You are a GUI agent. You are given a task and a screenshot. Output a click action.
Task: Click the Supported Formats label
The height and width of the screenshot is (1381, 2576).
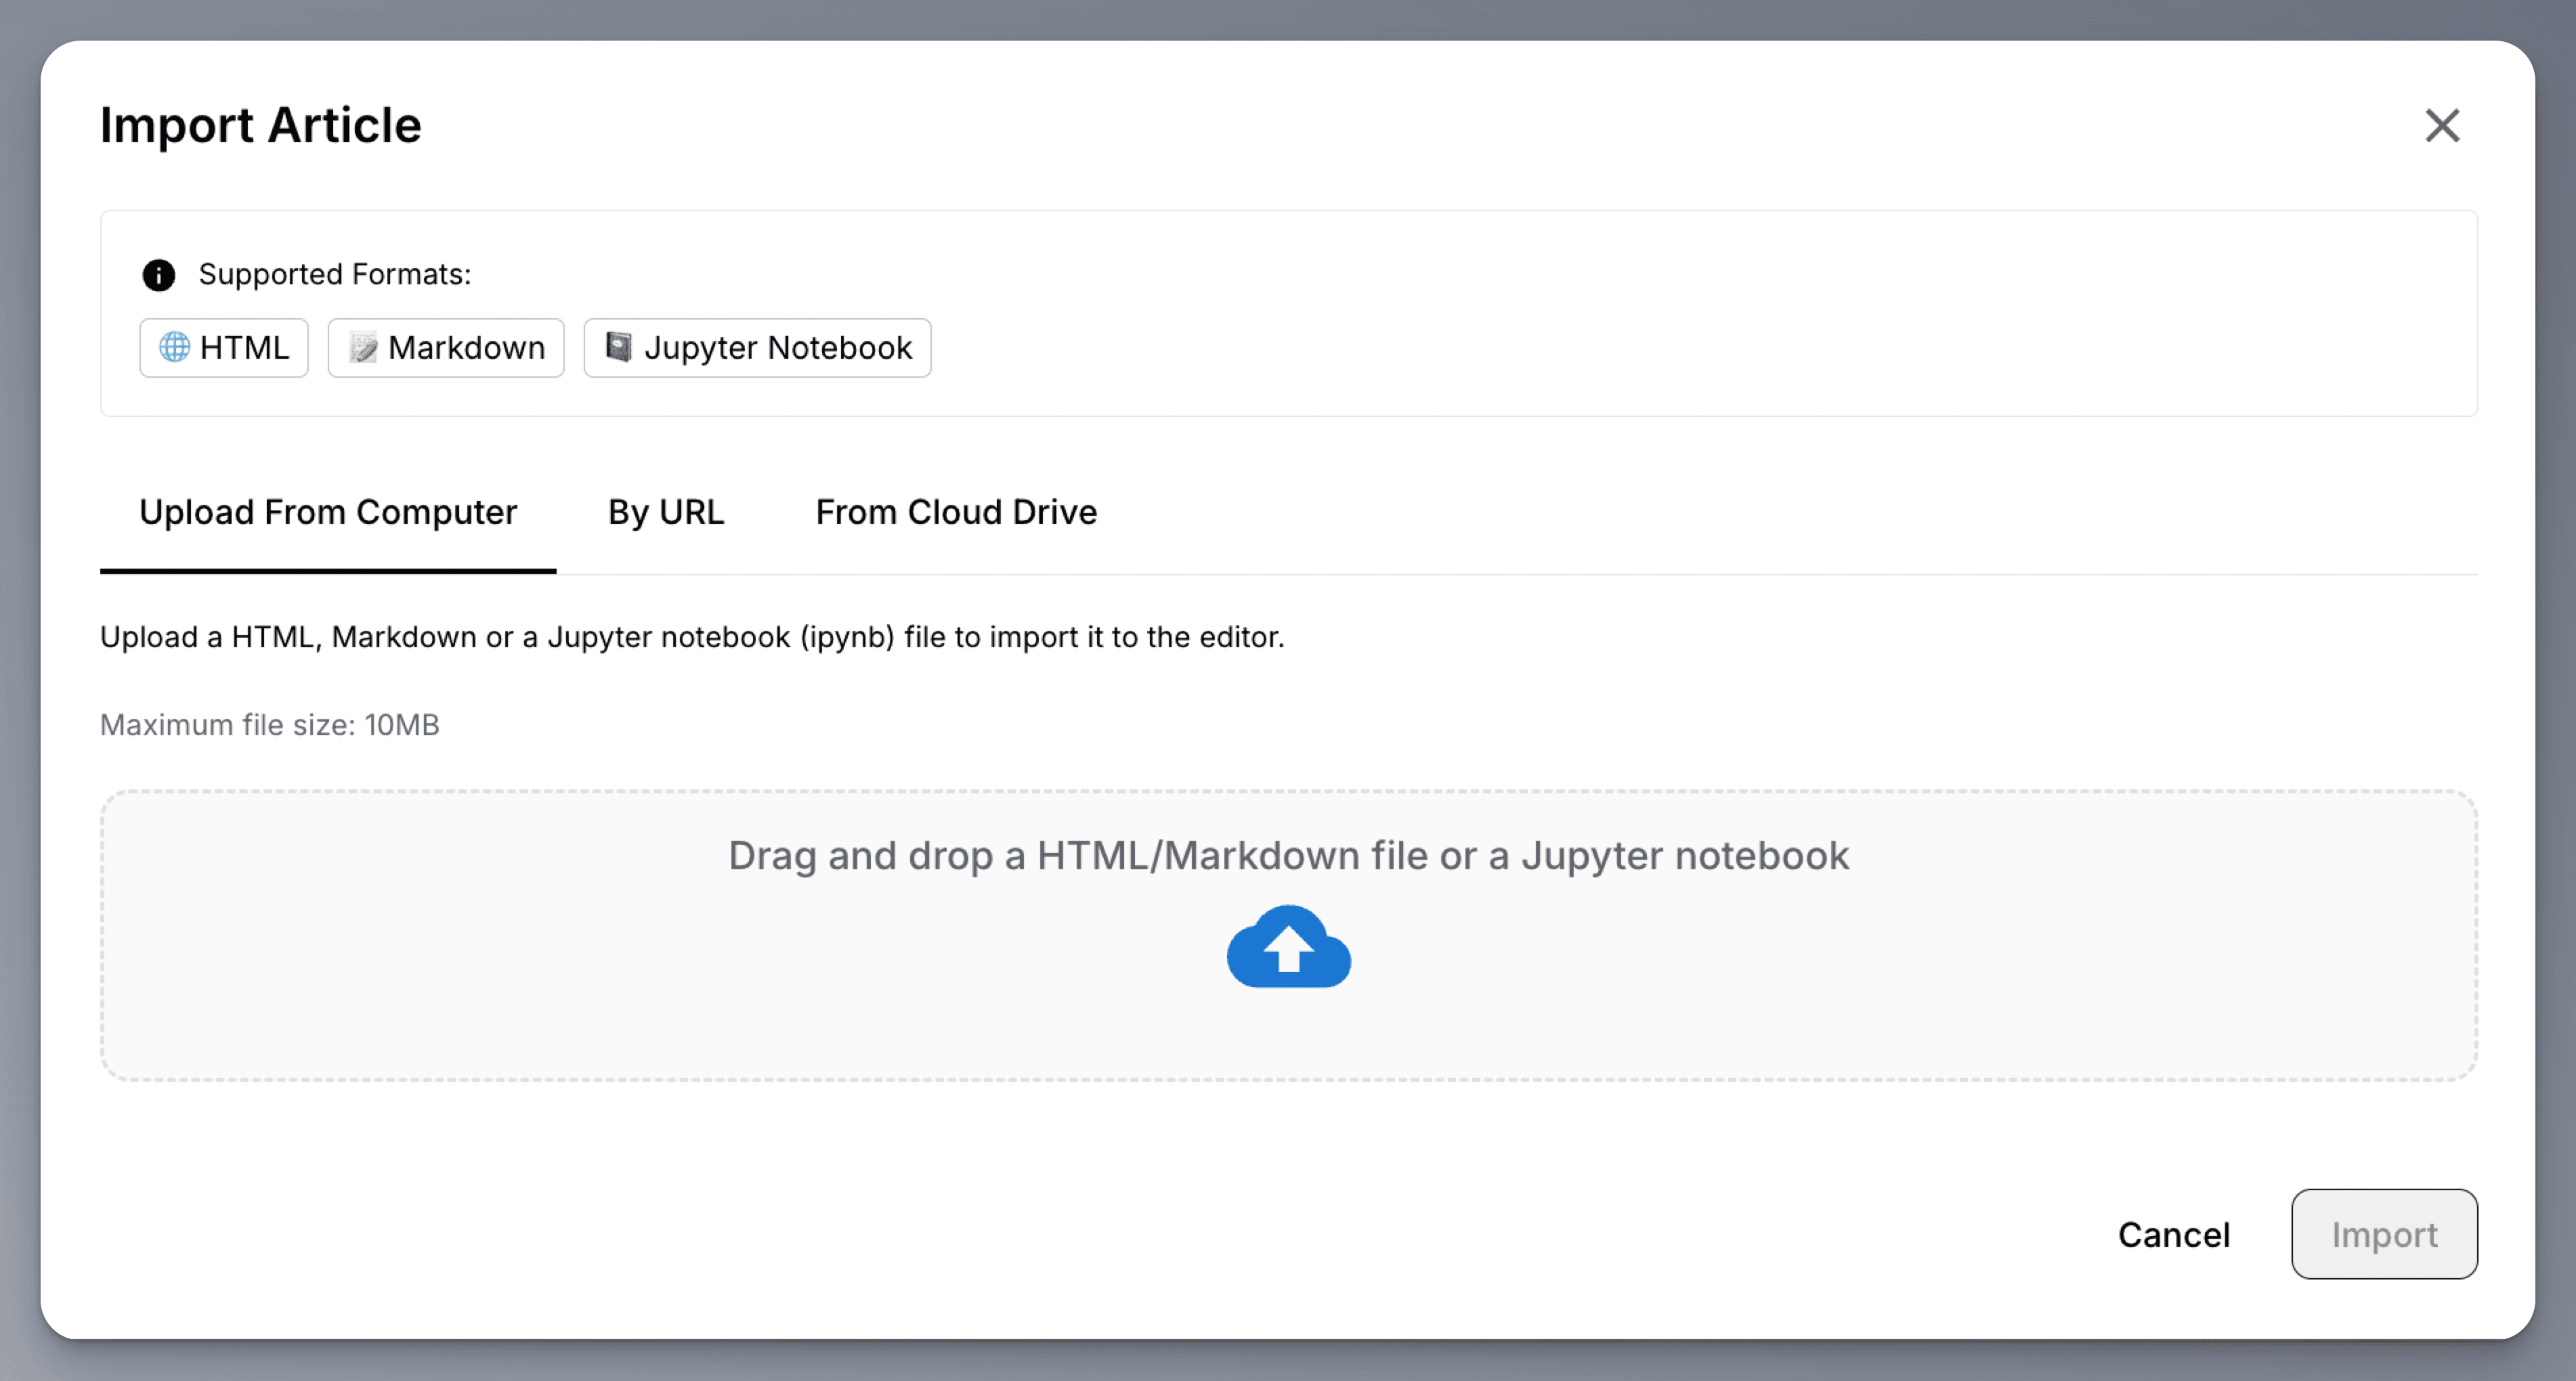(x=336, y=274)
